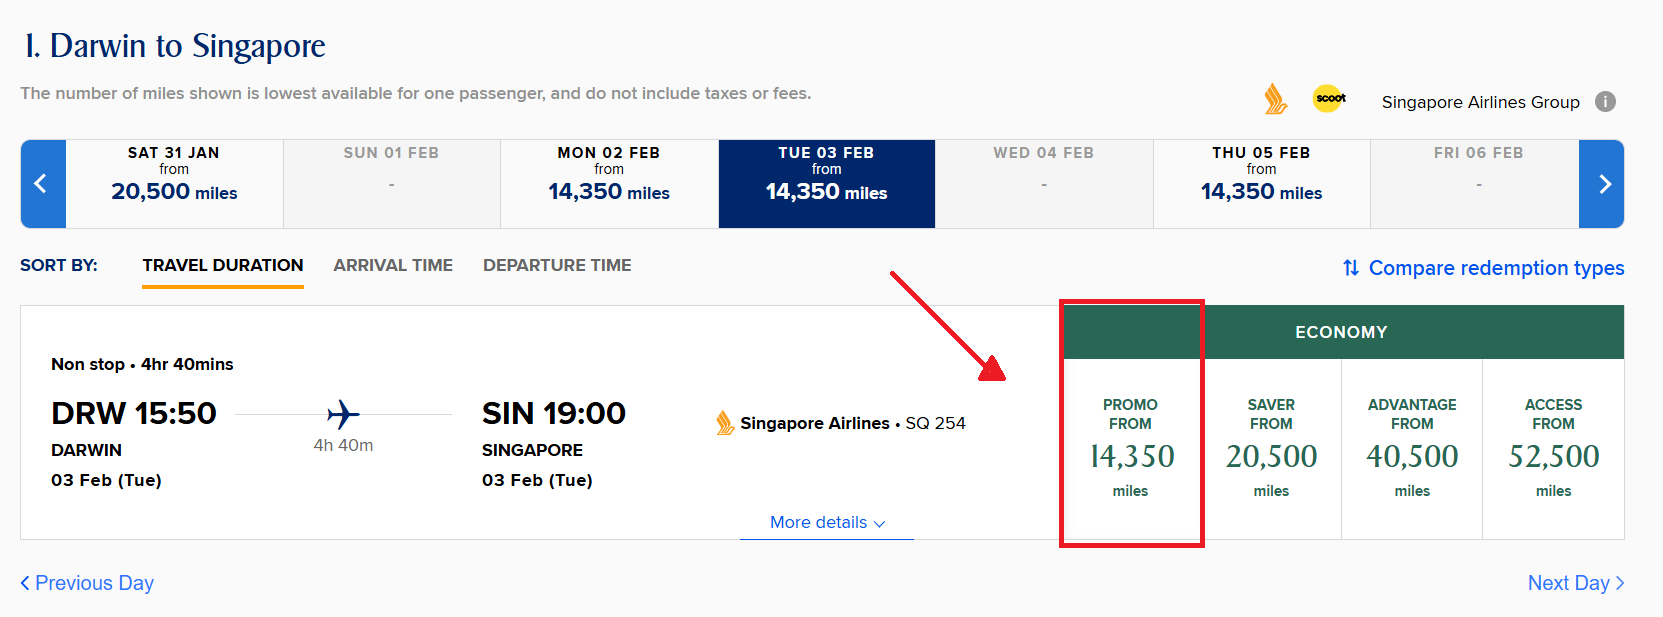
Task: Select the THU 05 FEB date option
Action: click(x=1261, y=184)
